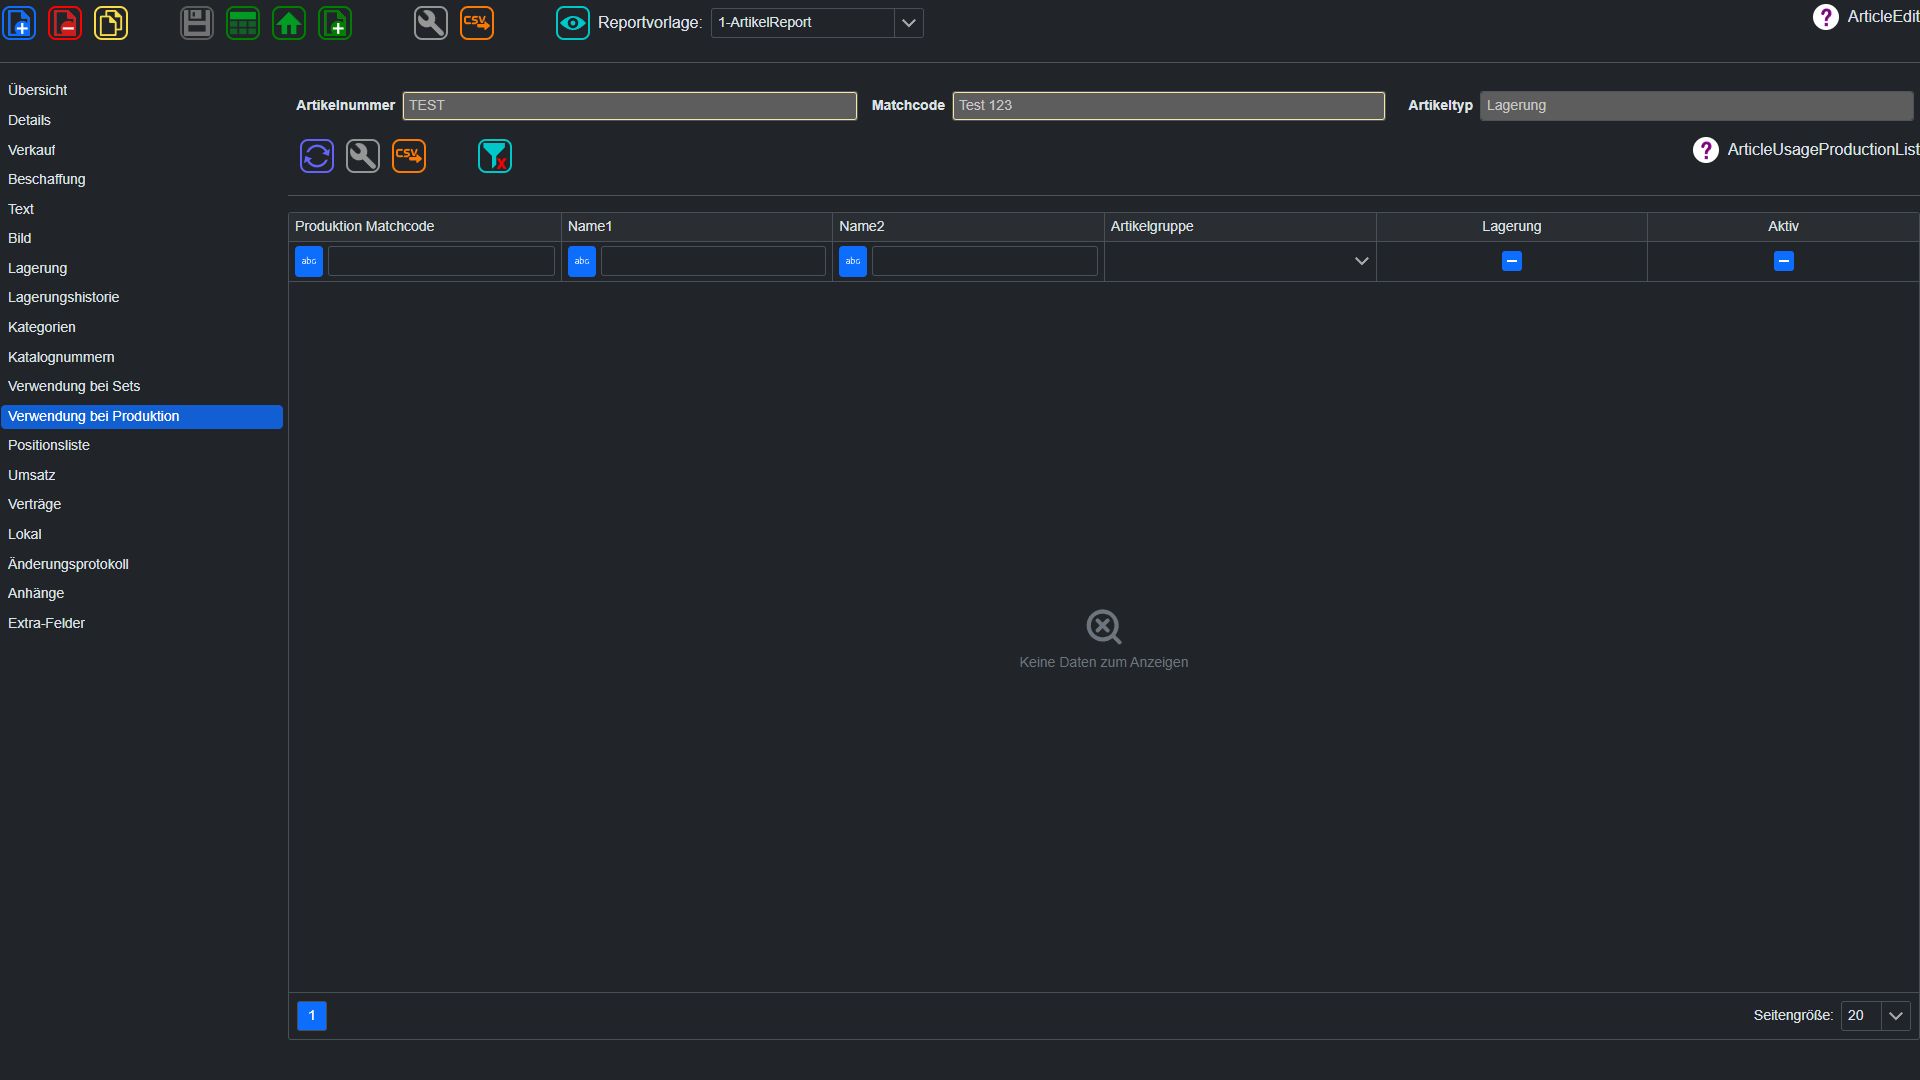Viewport: 1920px width, 1080px height.
Task: Export production list to CSV
Action: point(409,156)
